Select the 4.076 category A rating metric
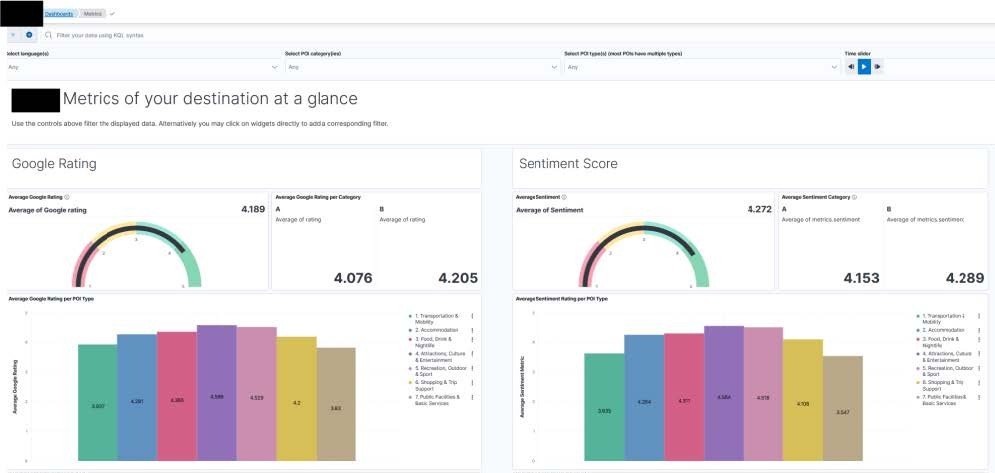Viewport: 995px width, 473px height. pyautogui.click(x=353, y=277)
